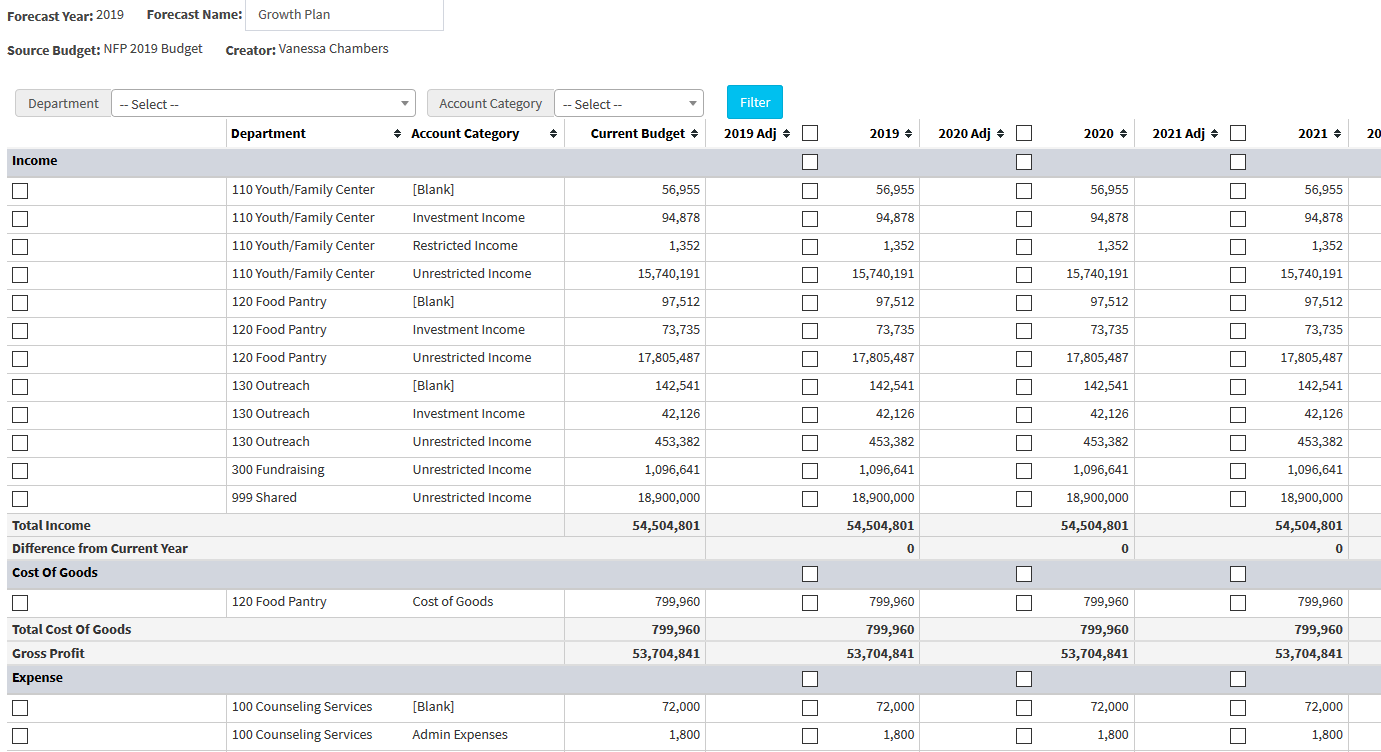
Task: Click Admin Expenses account category cell
Action: click(460, 735)
